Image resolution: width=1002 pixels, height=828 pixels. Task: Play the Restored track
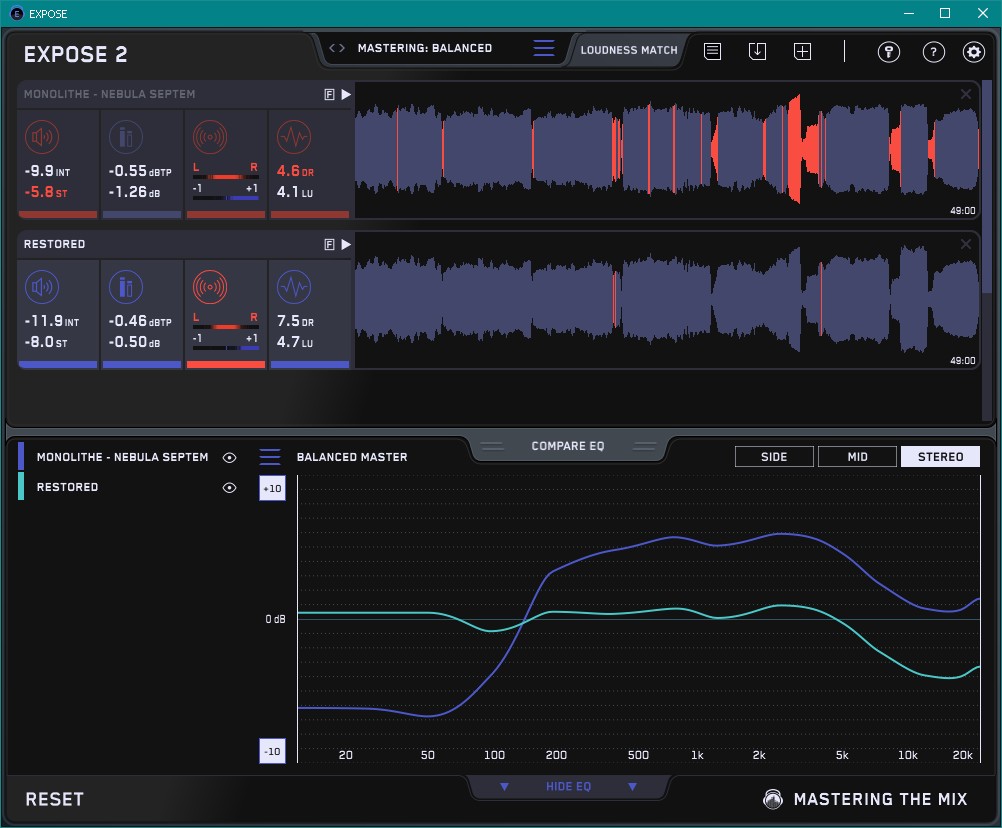346,244
